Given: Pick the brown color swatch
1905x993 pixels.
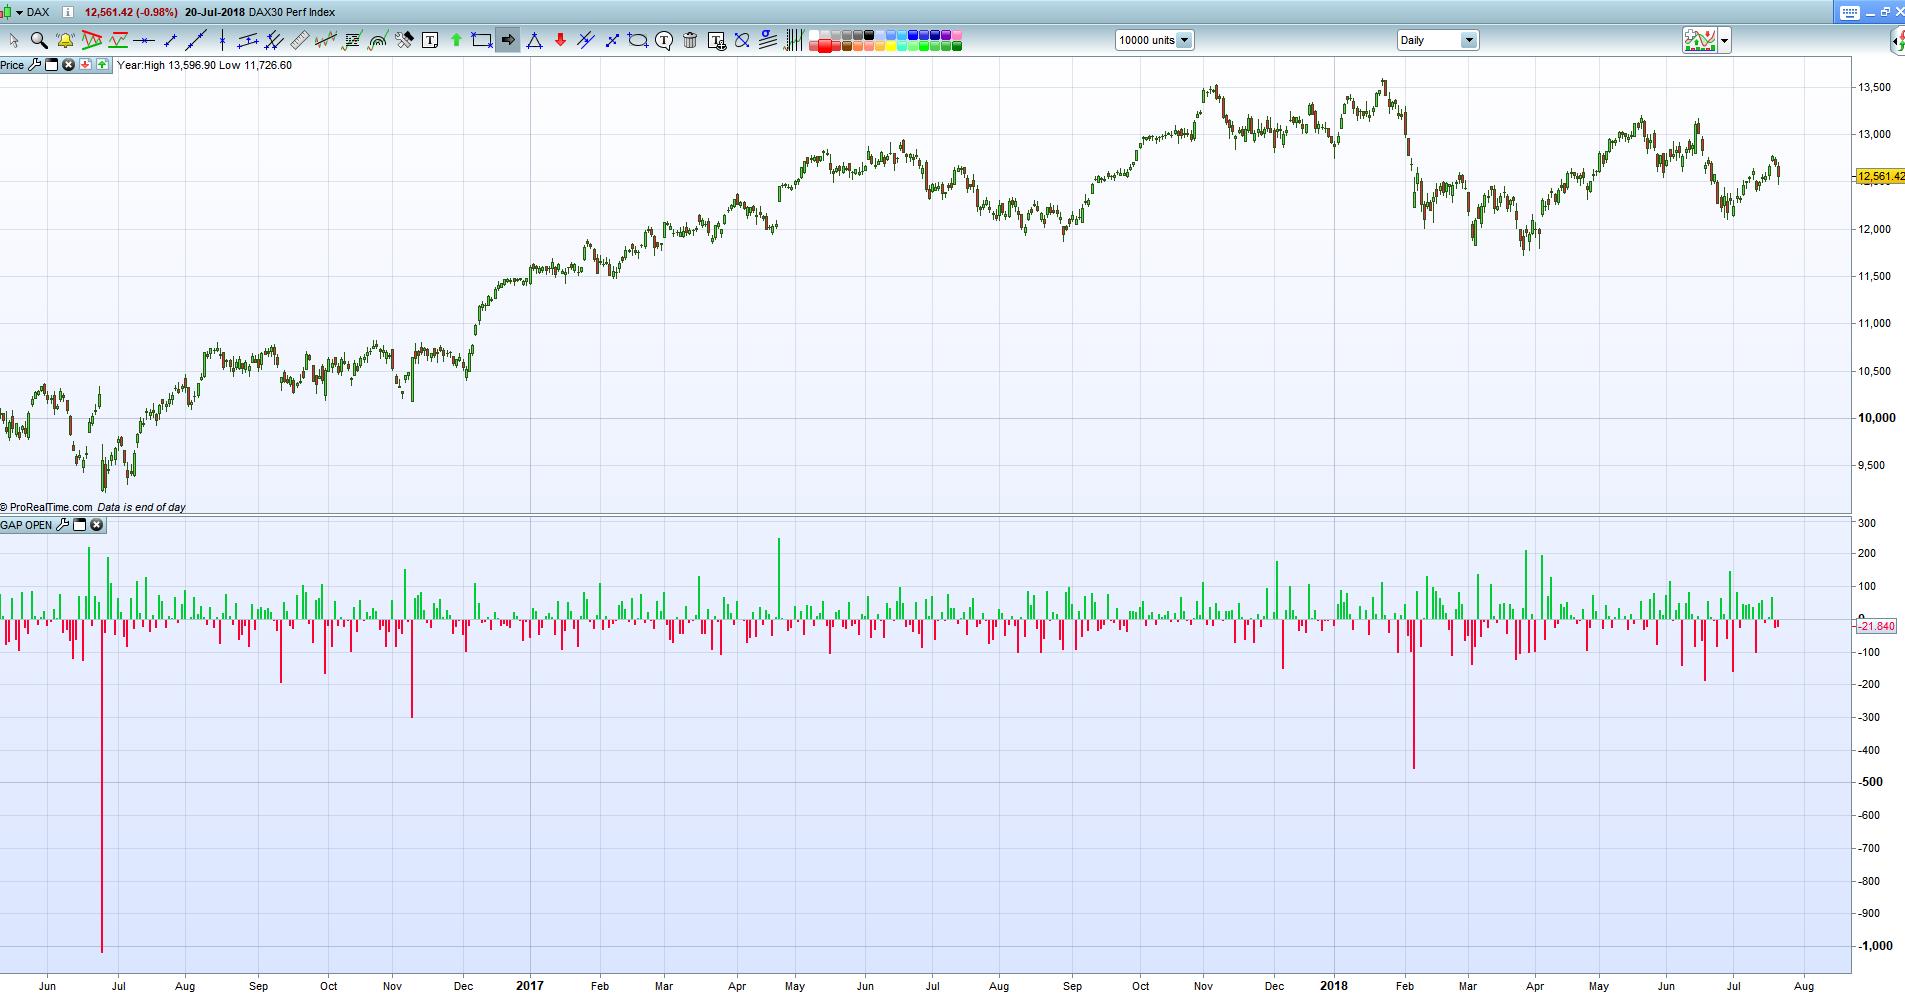Looking at the screenshot, I should click(847, 46).
